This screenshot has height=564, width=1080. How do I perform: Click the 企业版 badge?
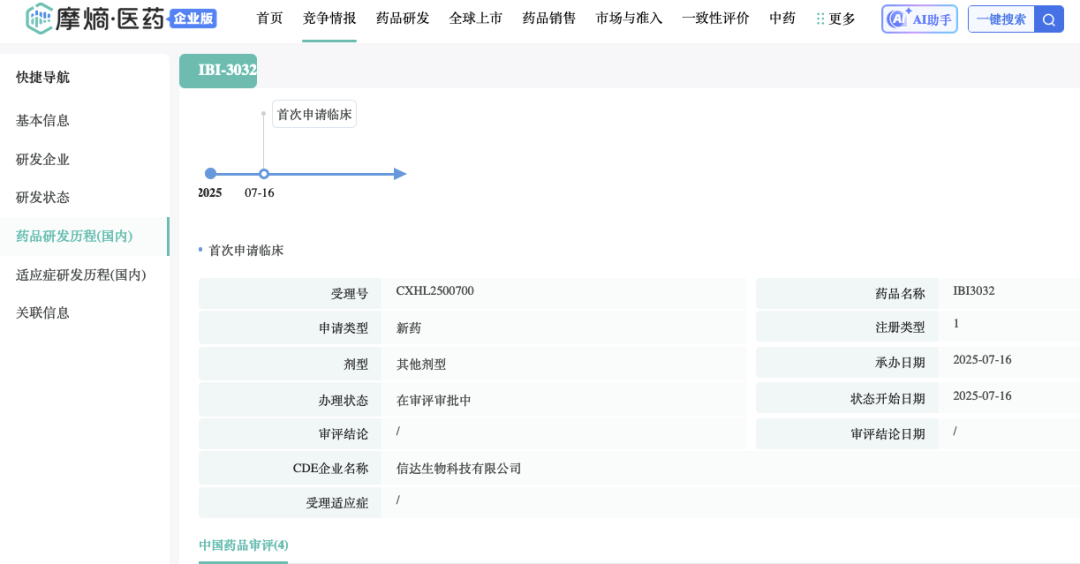[x=194, y=19]
